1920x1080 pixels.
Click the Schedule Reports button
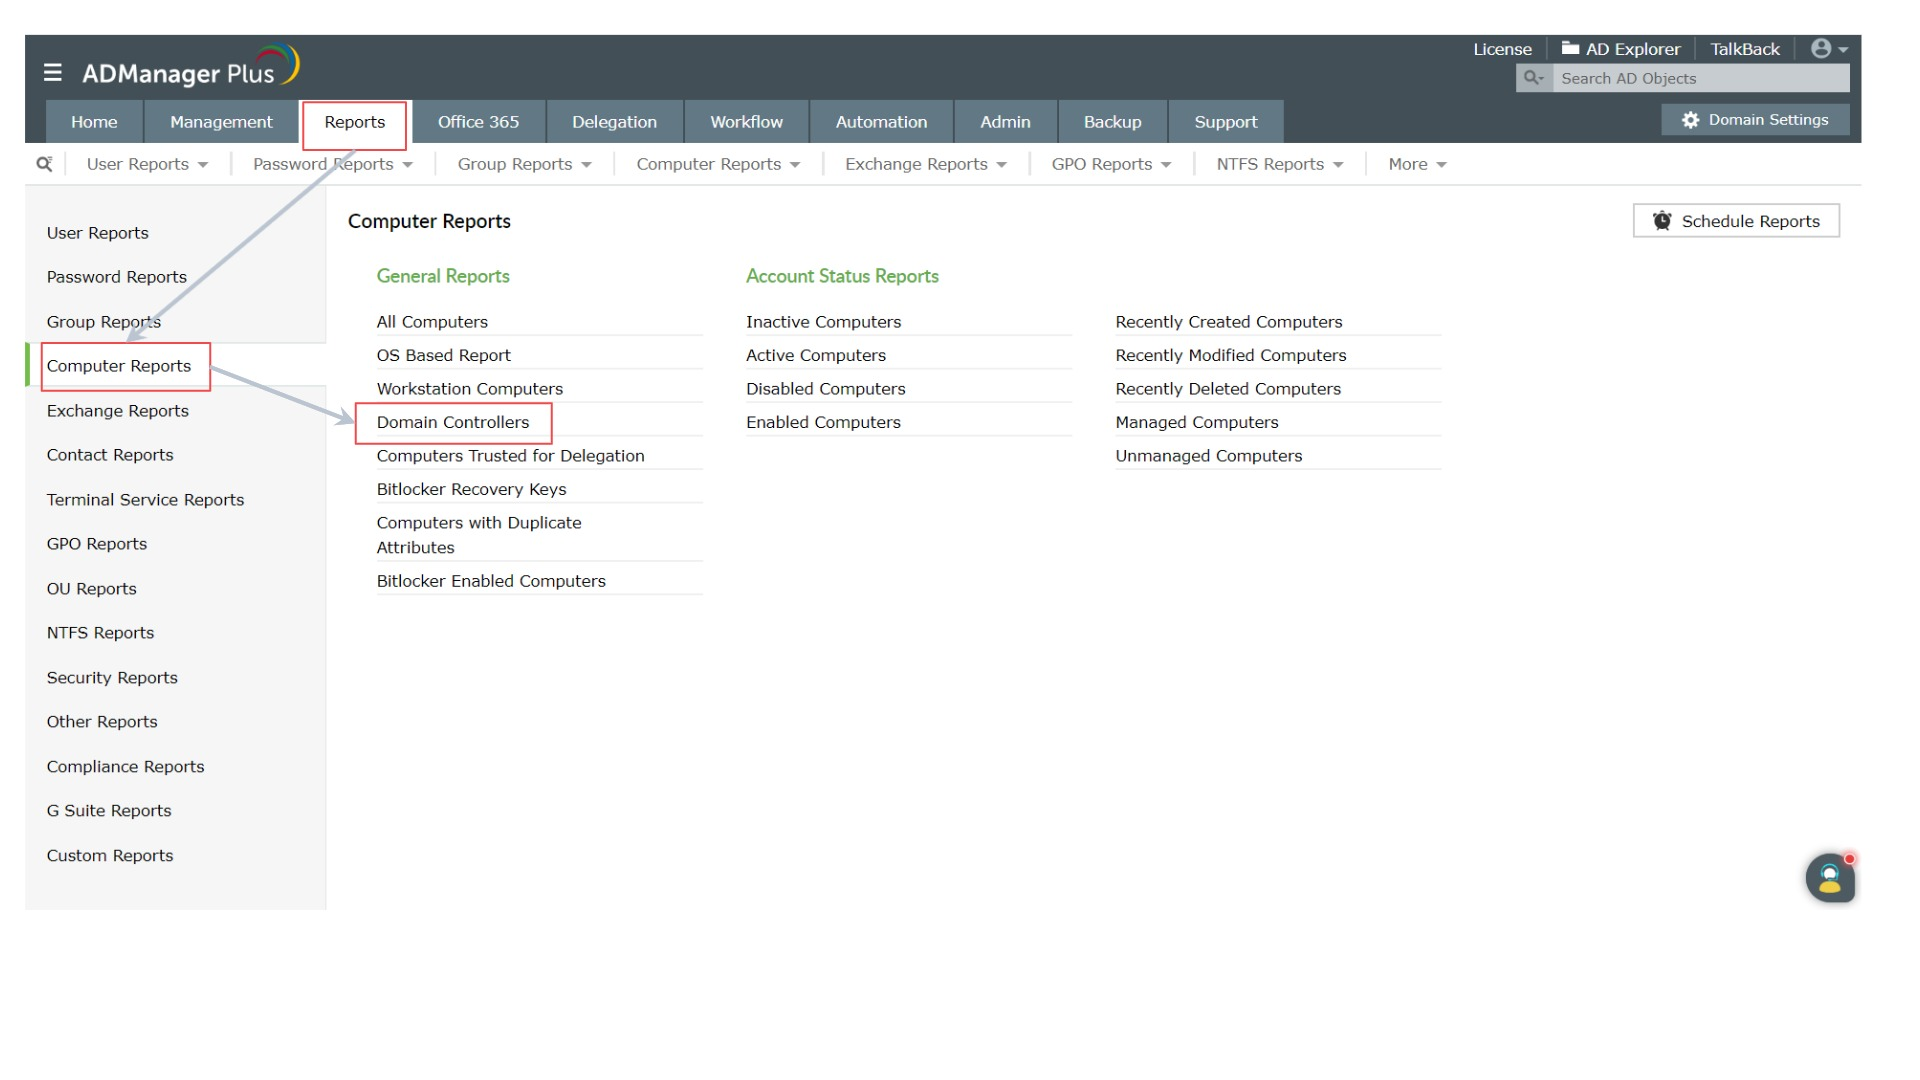(1736, 221)
